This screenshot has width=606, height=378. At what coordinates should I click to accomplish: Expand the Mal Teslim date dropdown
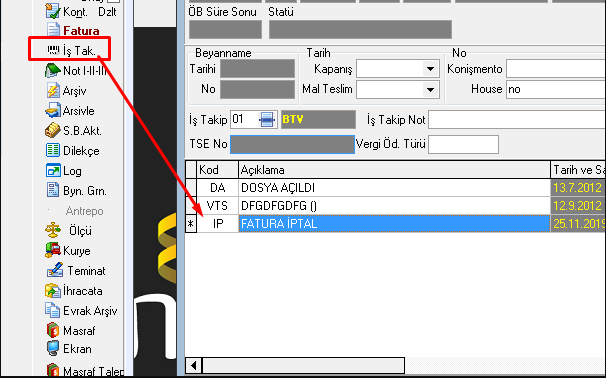(x=430, y=89)
